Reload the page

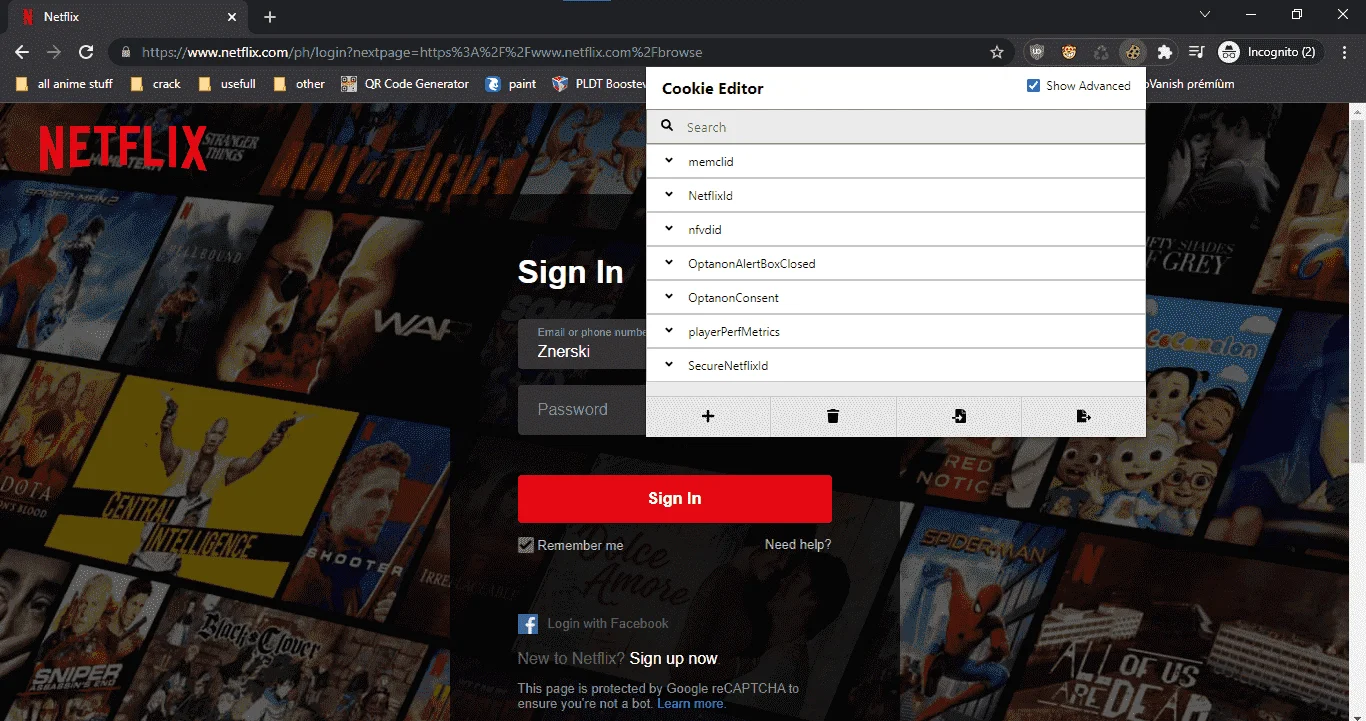[x=86, y=52]
